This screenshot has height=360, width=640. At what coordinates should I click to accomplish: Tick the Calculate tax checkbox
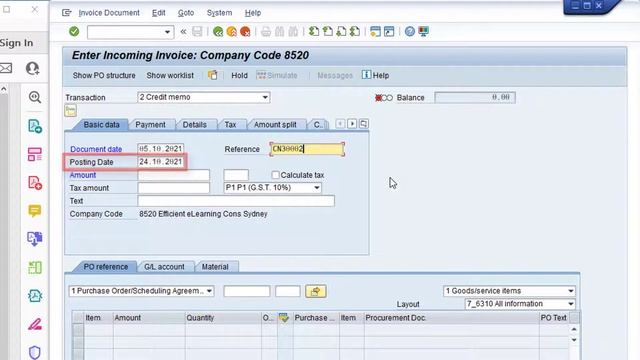tap(276, 175)
